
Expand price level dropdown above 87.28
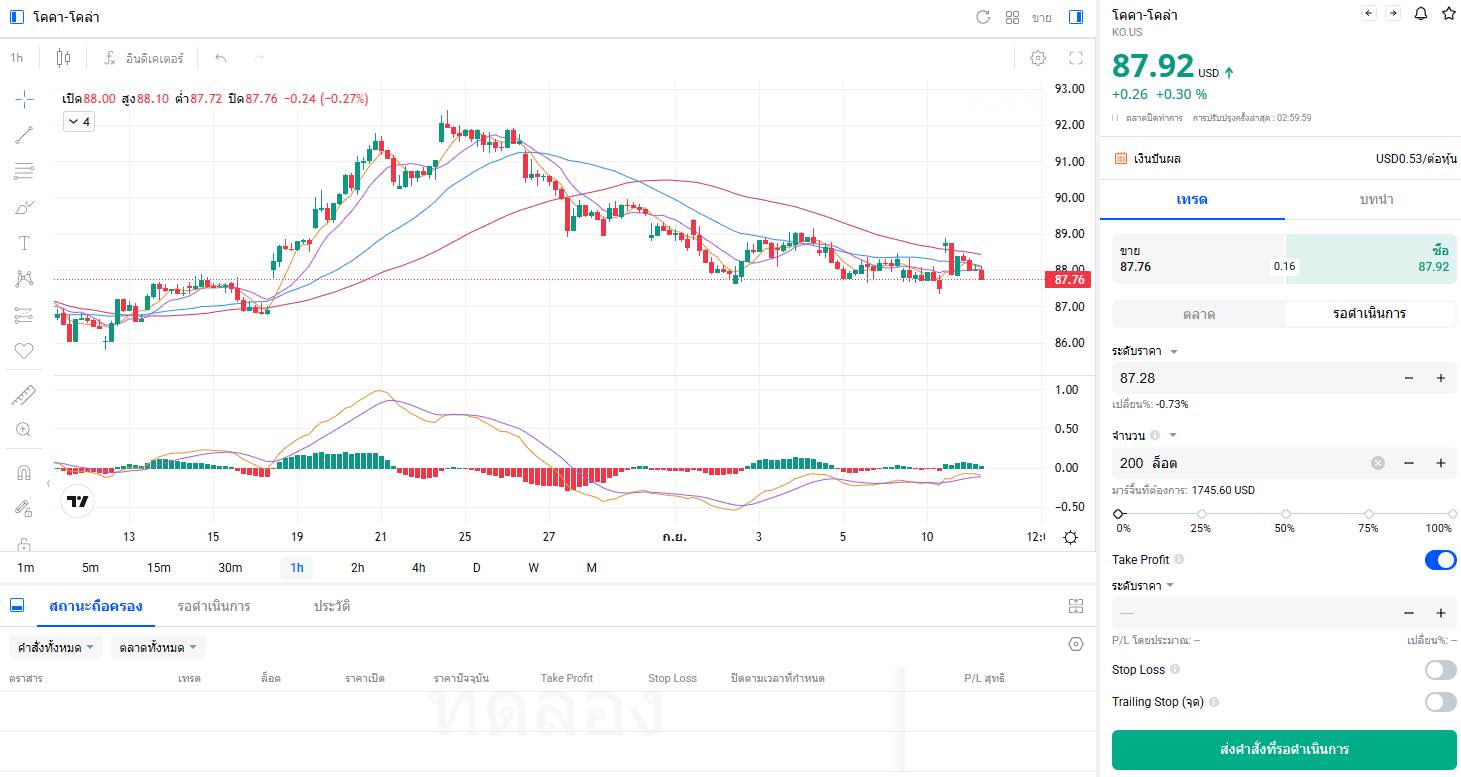[1174, 352]
